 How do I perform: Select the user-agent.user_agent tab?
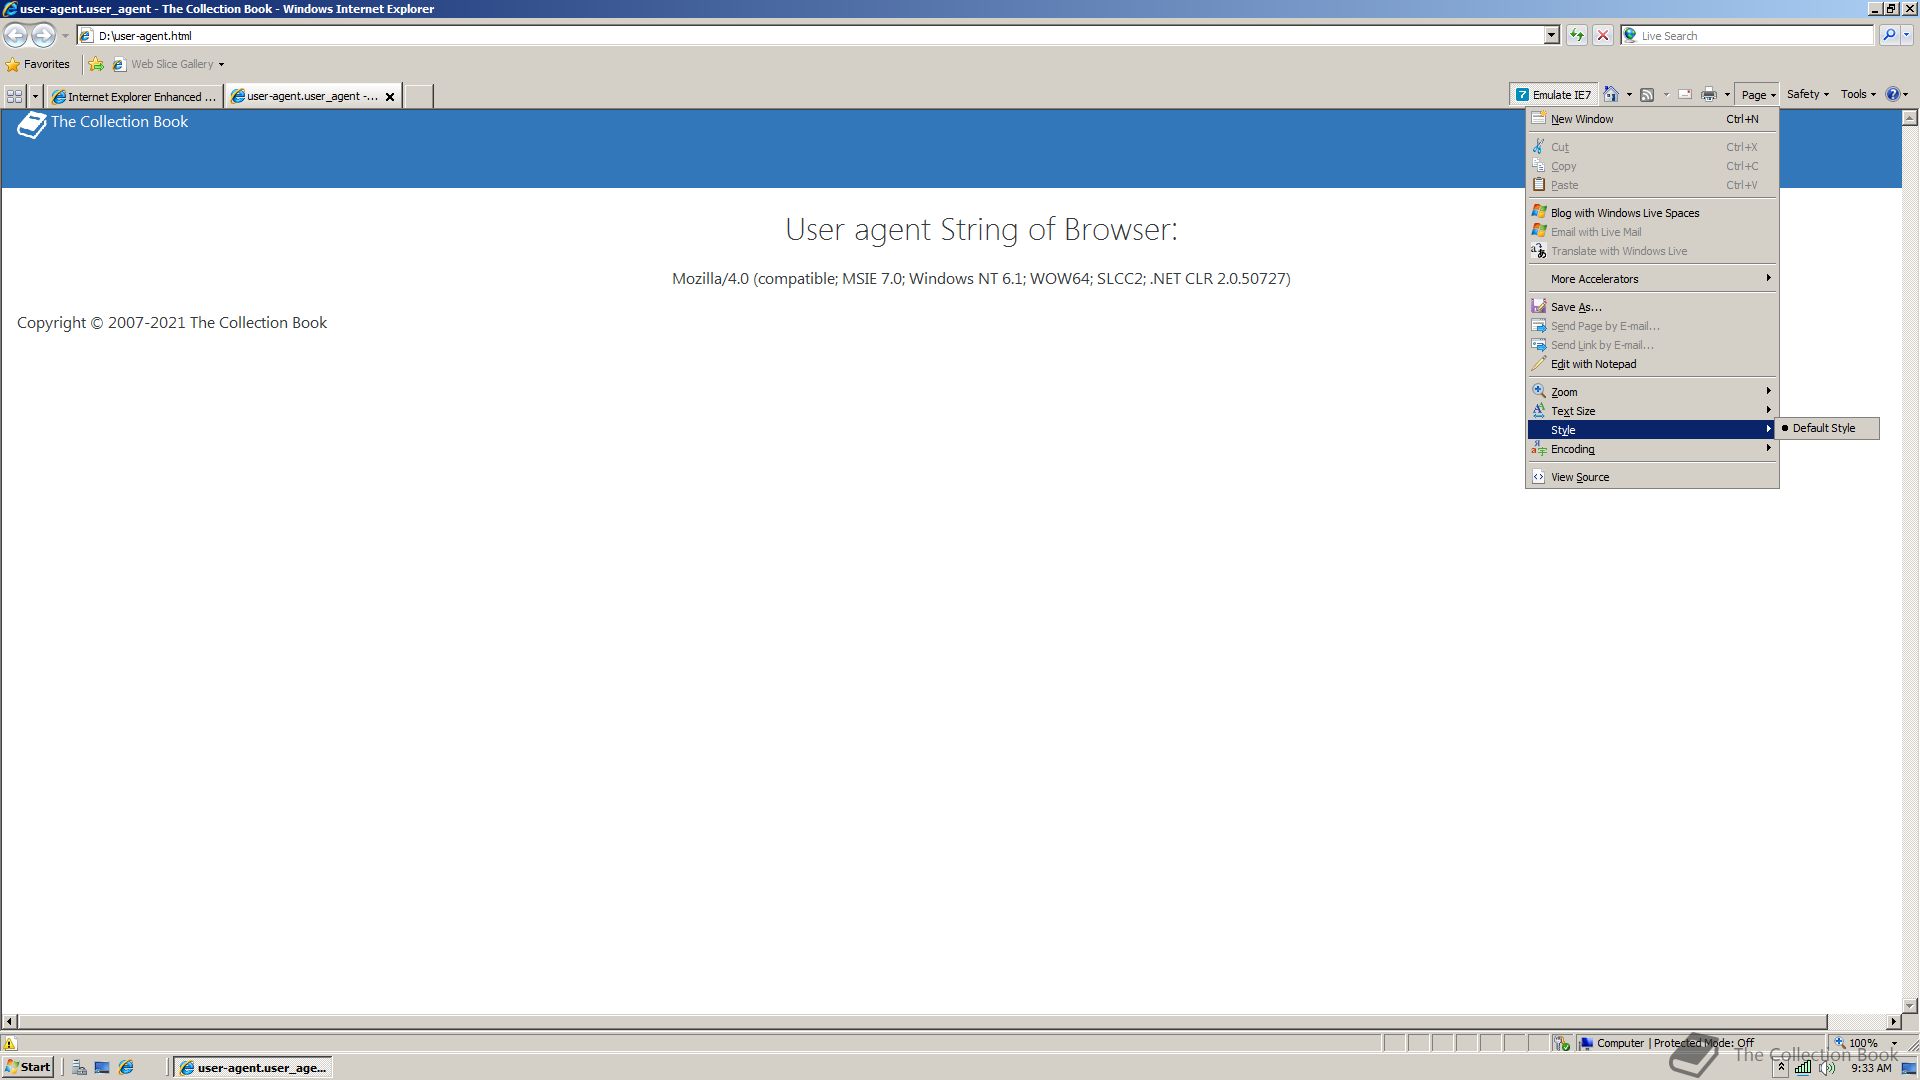pyautogui.click(x=305, y=96)
